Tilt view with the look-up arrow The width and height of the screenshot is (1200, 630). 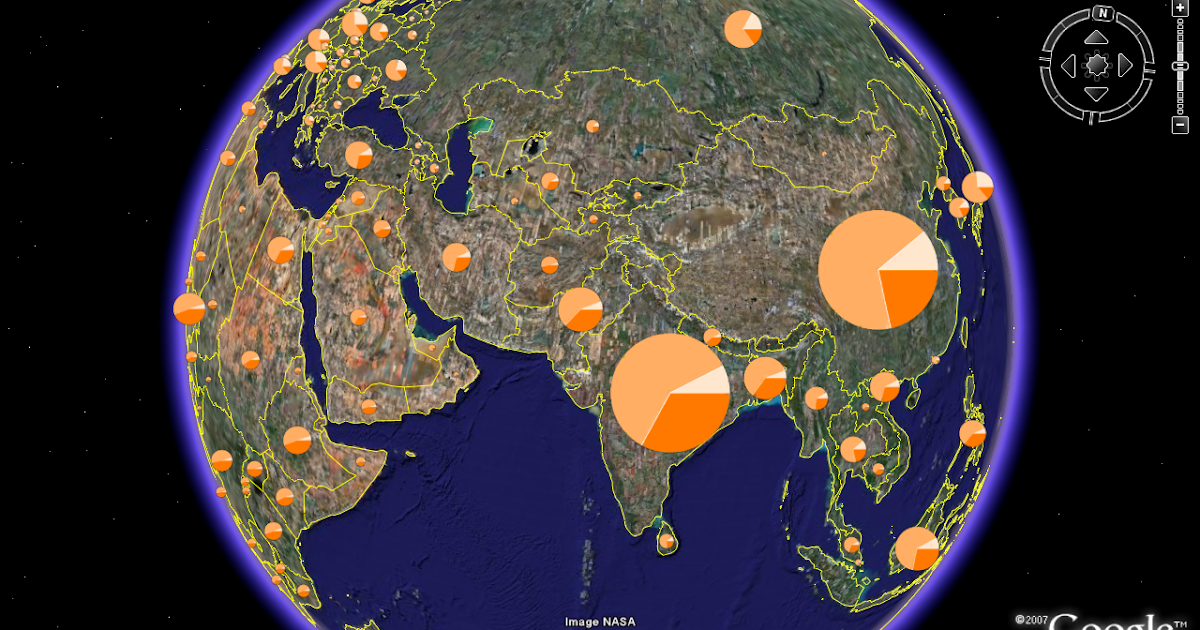1097,38
